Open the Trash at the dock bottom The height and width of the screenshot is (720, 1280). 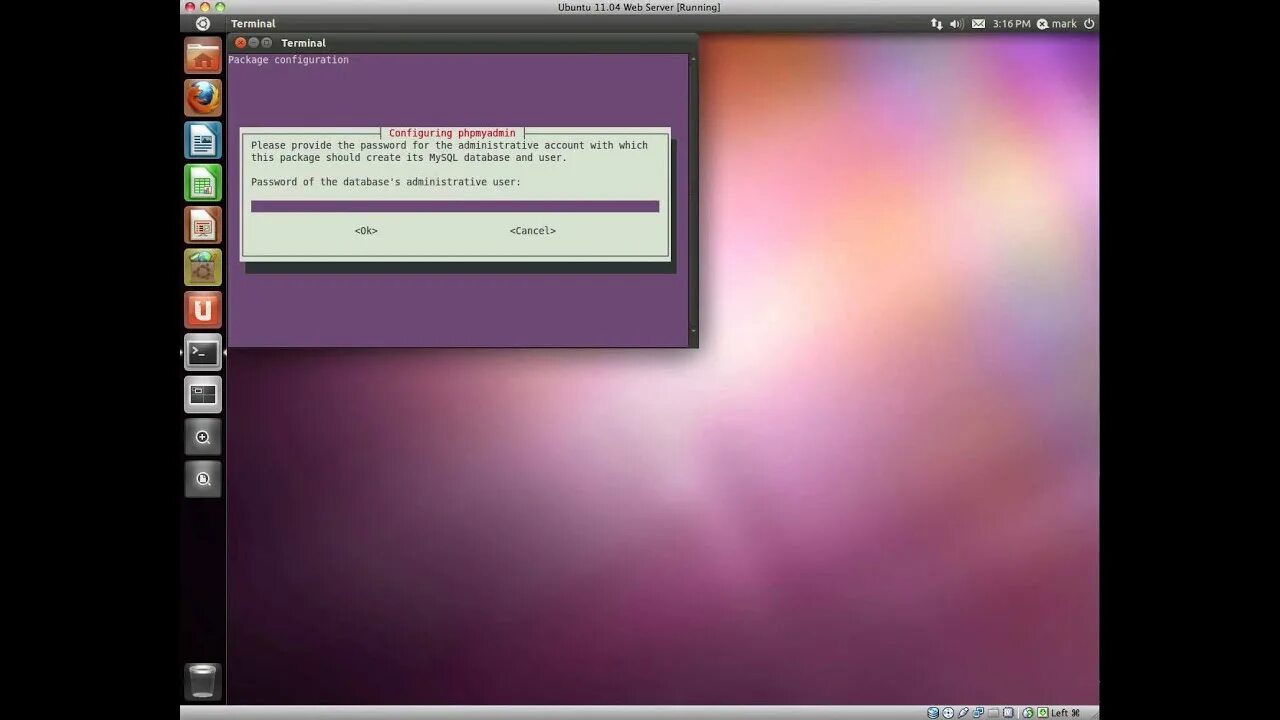point(203,681)
